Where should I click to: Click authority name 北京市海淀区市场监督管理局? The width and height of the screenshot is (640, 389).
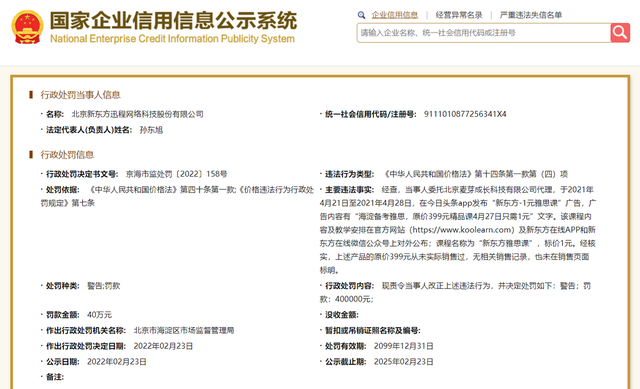click(x=184, y=330)
